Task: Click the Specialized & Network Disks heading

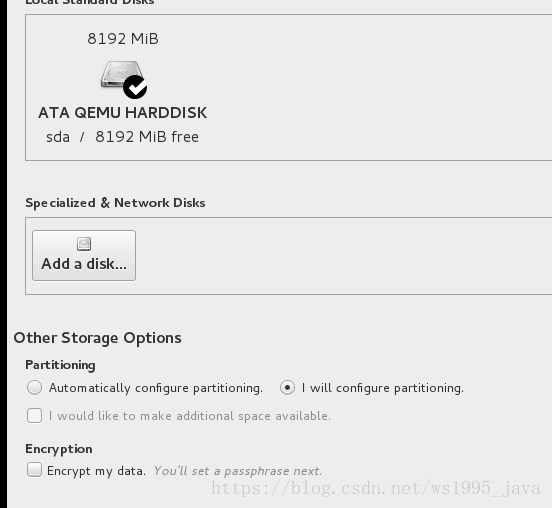Action: [x=115, y=203]
